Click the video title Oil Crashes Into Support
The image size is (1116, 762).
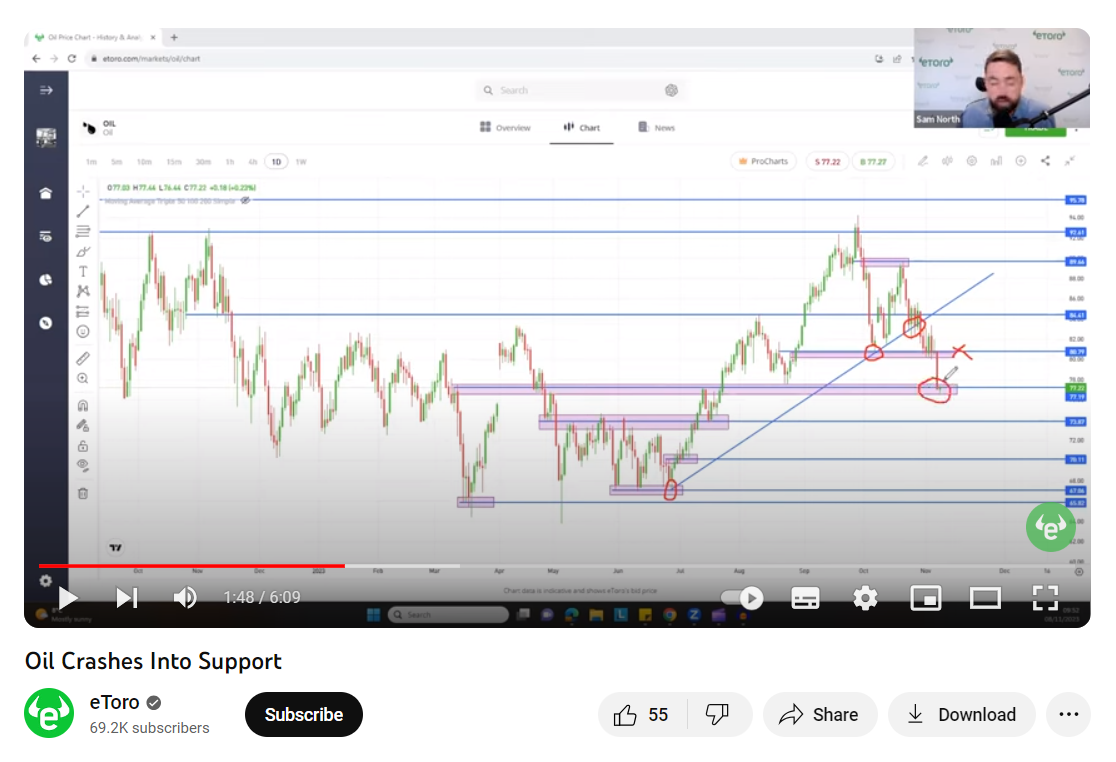(154, 661)
